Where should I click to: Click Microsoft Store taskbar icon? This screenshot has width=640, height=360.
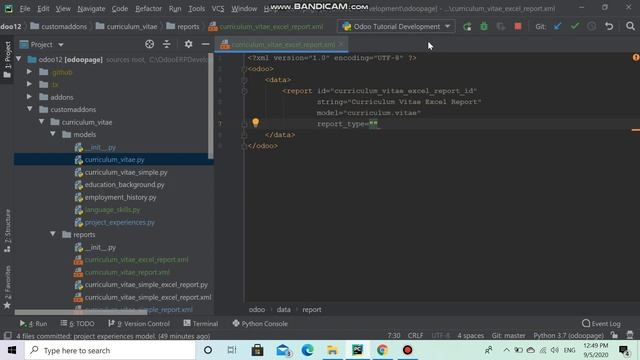[x=257, y=350]
